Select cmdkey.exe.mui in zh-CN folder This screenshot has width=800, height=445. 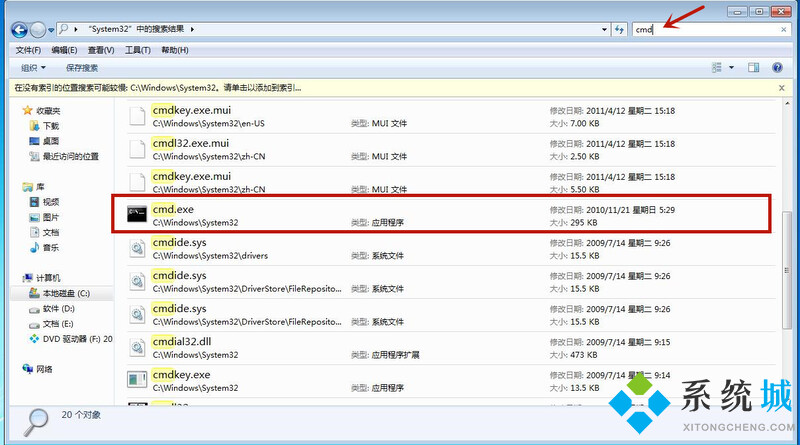click(451, 183)
